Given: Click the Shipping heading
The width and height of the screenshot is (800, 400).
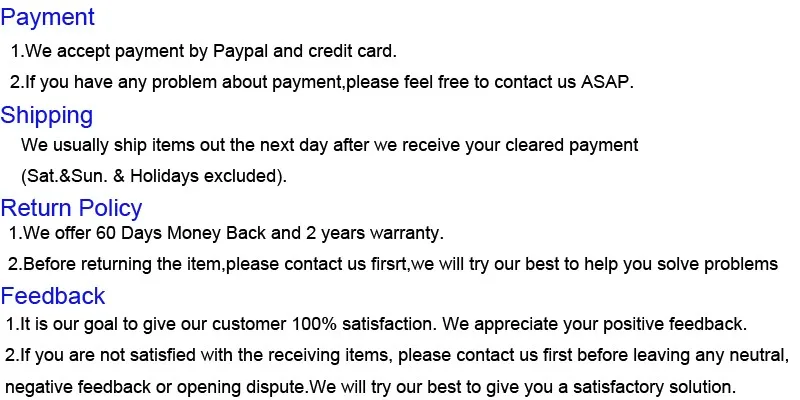Looking at the screenshot, I should coord(46,115).
